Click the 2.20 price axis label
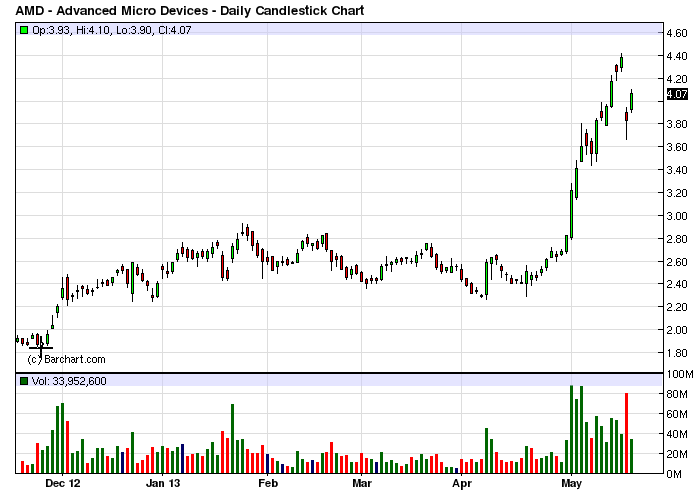Viewport: 699px width, 493px height. (x=677, y=307)
